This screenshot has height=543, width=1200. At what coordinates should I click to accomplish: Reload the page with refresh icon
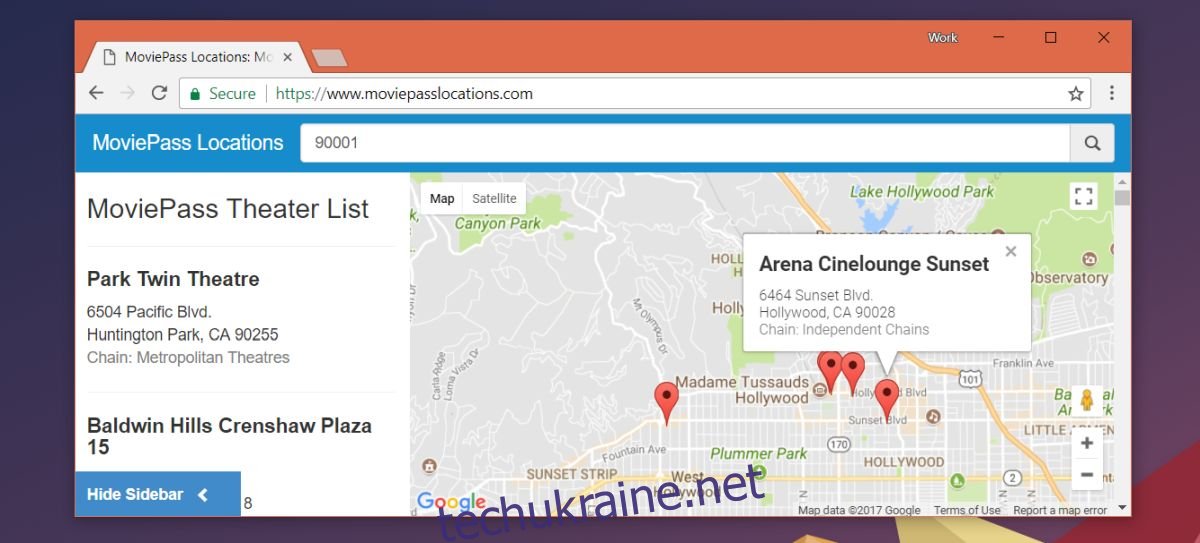coord(158,93)
